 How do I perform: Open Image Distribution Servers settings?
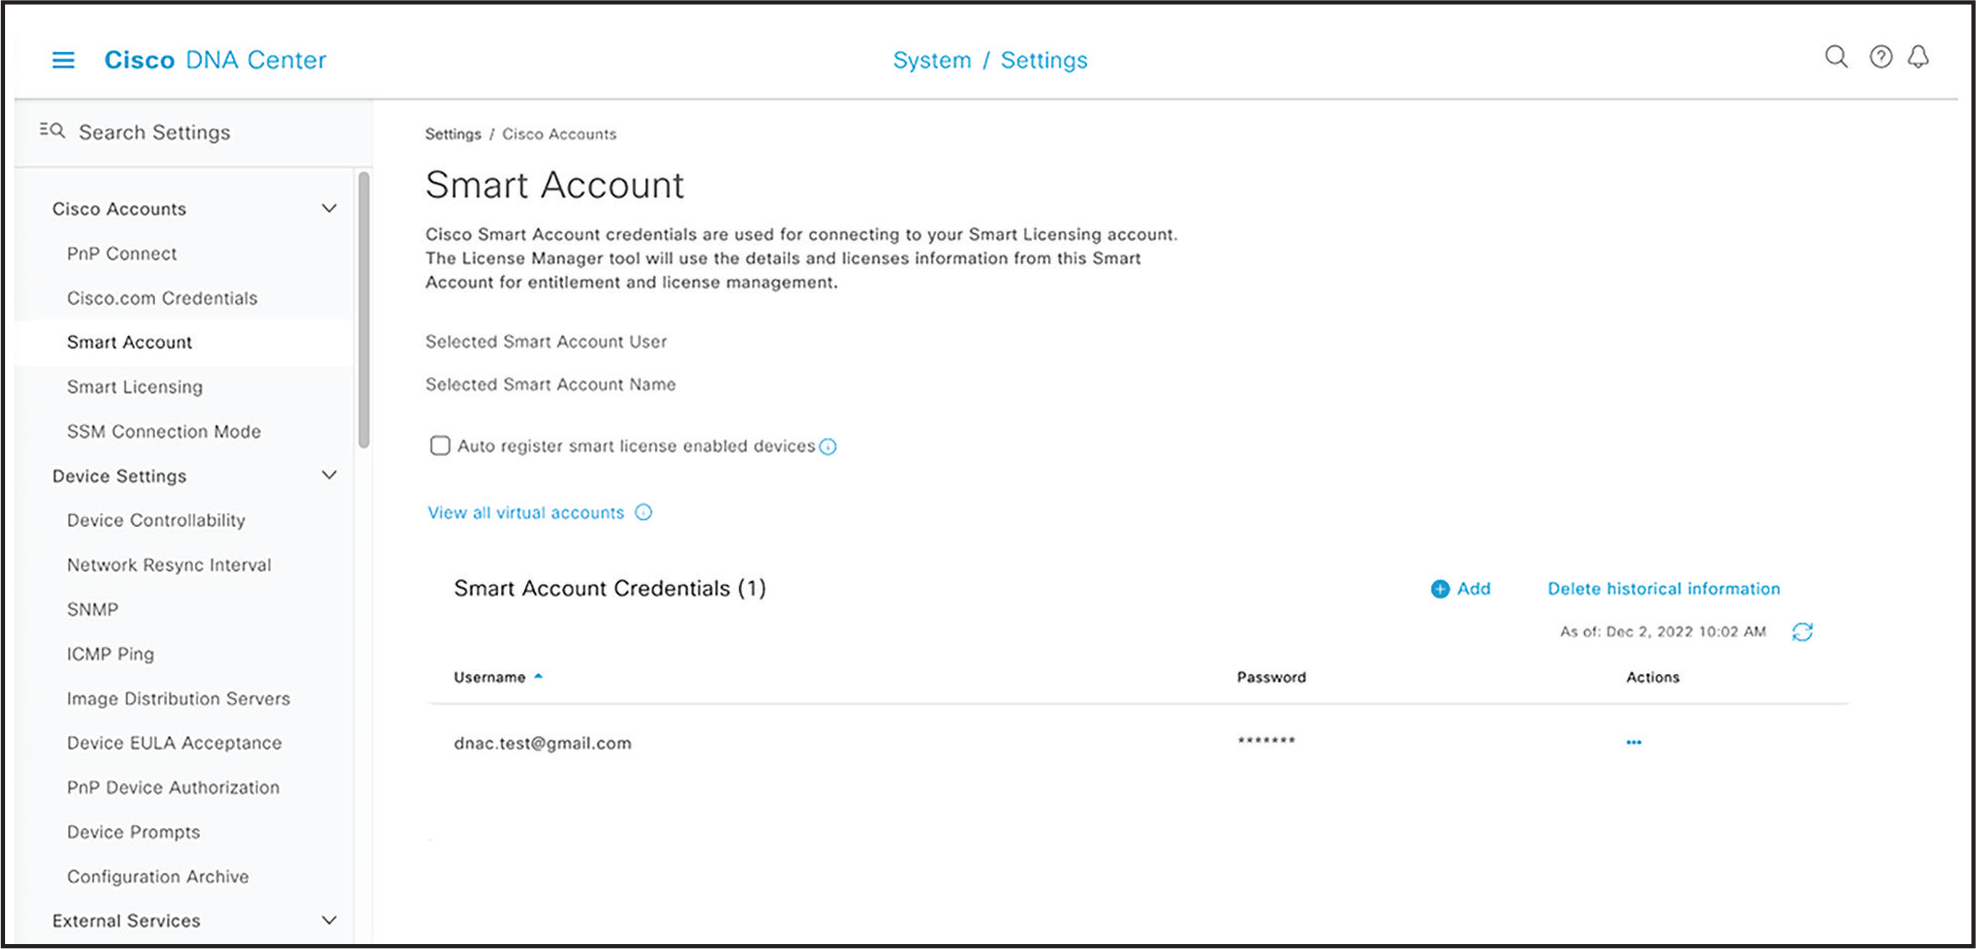tap(178, 698)
